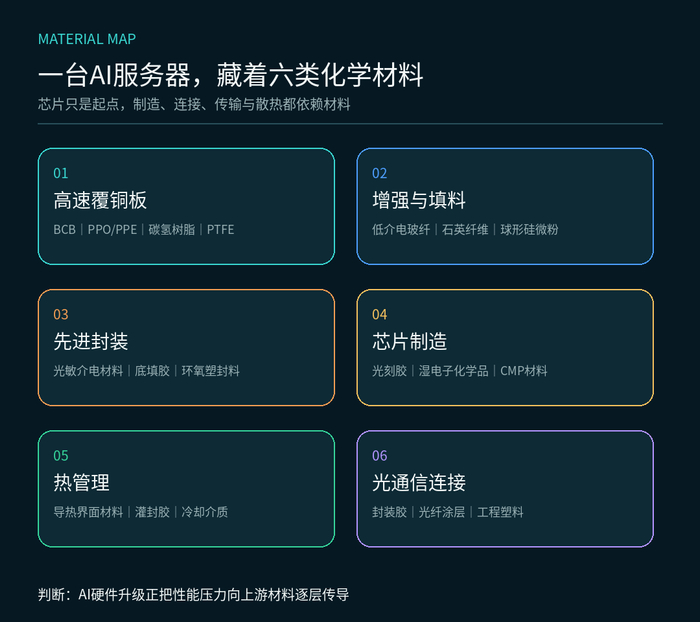Screen dimensions: 700x622
Task: Open the 高速覆铜板 card
Action: pyautogui.click(x=186, y=206)
